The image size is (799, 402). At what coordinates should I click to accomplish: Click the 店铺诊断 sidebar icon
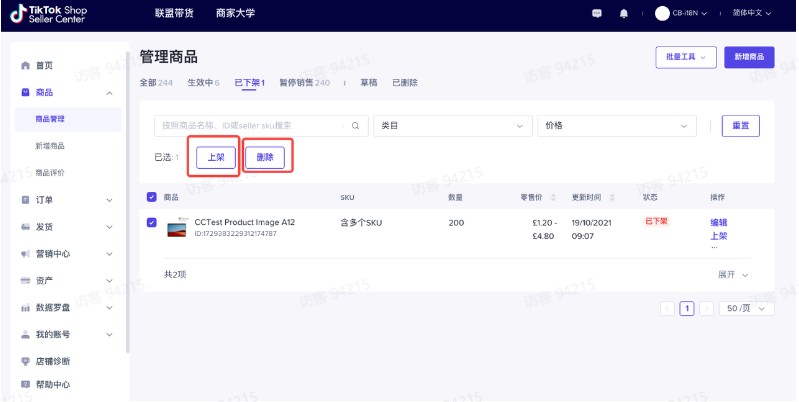pos(26,361)
